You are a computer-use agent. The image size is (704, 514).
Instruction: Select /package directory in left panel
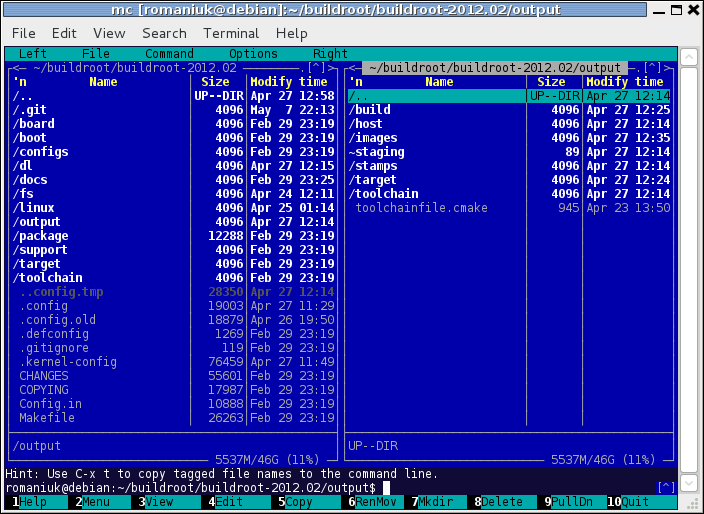[x=173, y=236]
